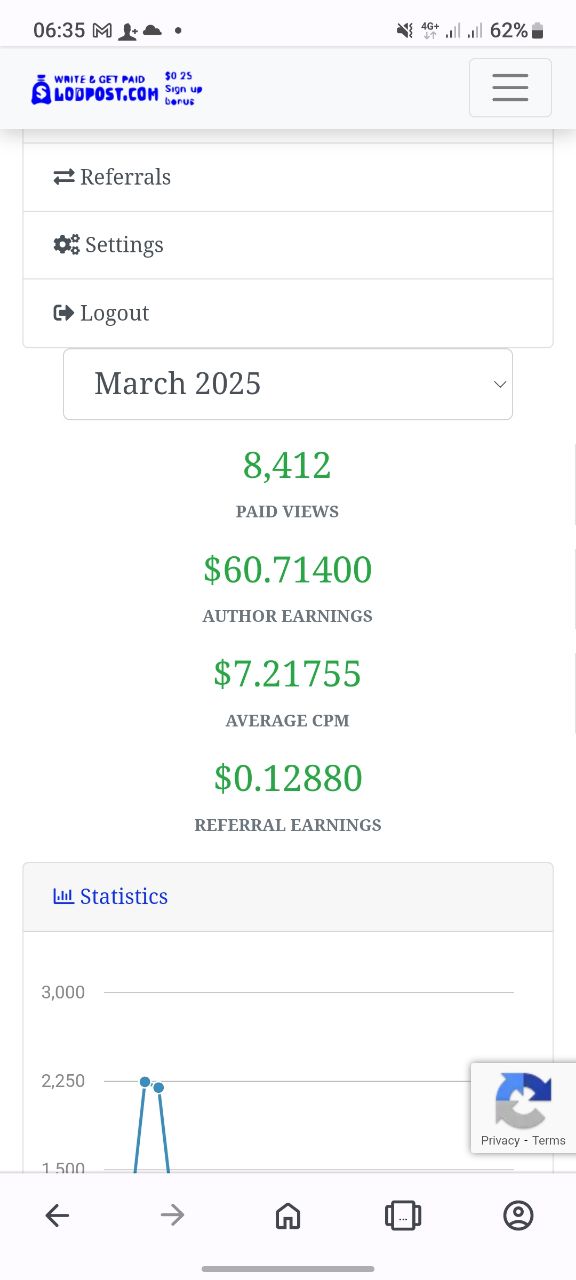Screen dimensions: 576x1280
Task: Expand the month selector chevron arrow
Action: 500,384
